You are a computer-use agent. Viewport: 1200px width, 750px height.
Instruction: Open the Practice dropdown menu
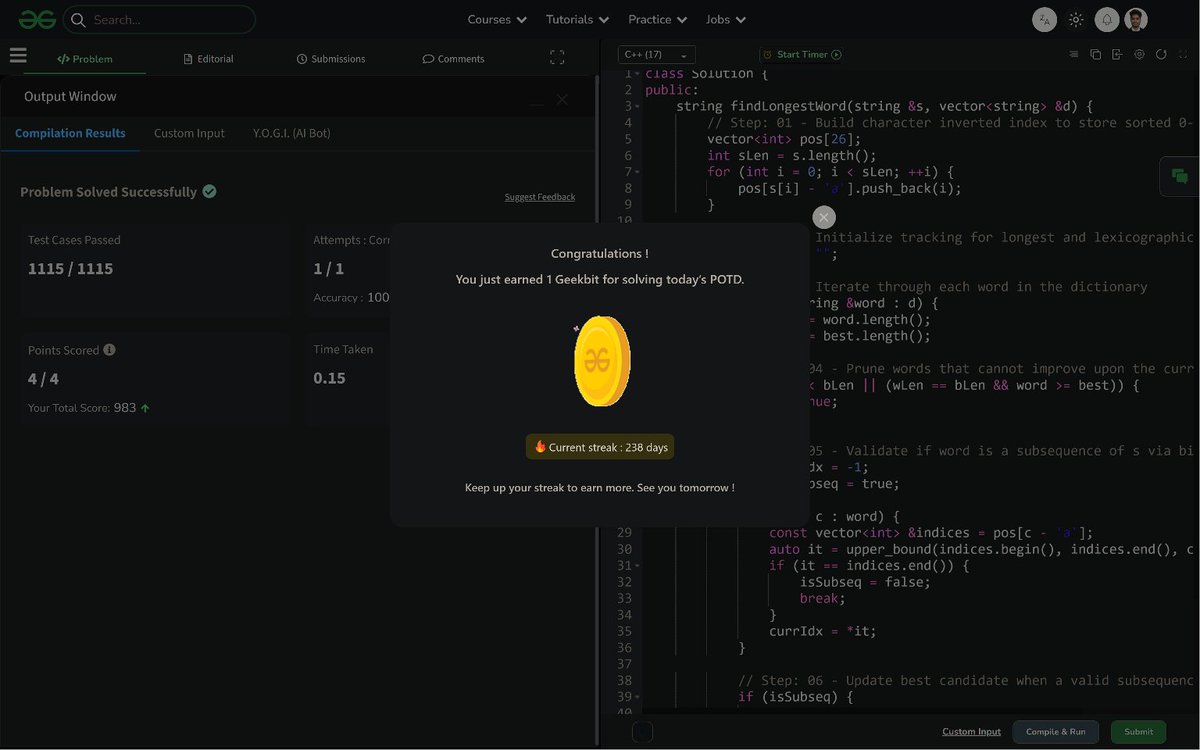point(657,19)
